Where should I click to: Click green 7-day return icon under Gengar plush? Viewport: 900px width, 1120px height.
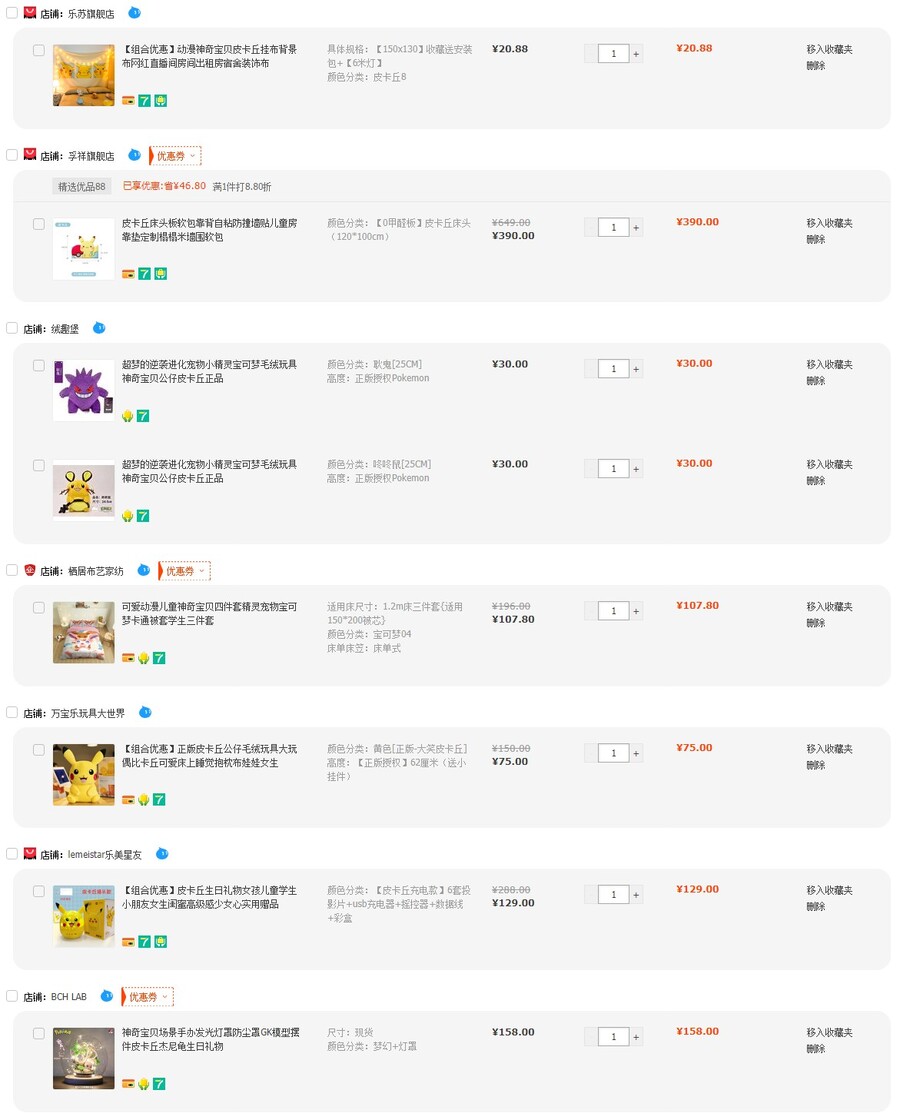click(x=143, y=416)
